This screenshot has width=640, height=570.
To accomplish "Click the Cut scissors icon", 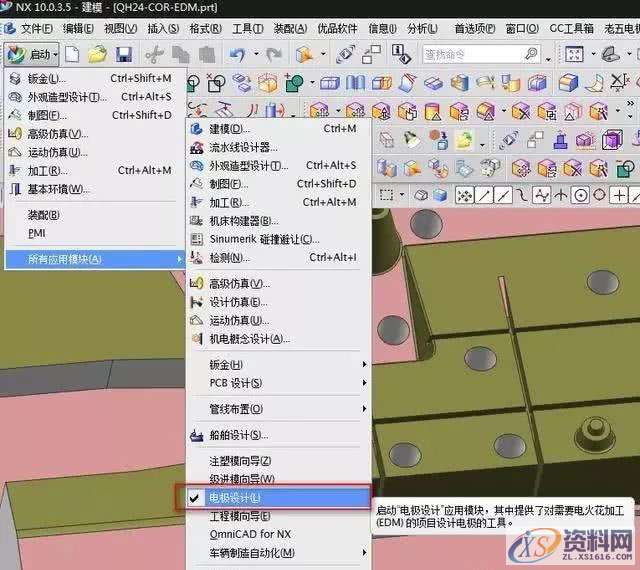I will pyautogui.click(x=154, y=54).
